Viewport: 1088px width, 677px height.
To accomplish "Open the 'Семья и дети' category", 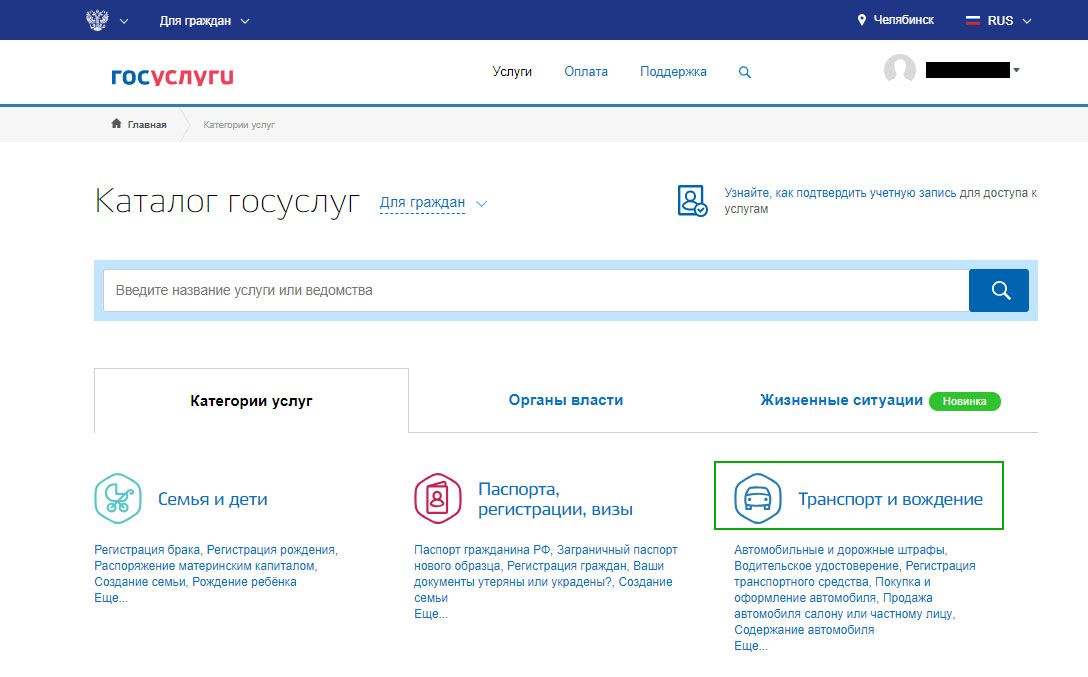I will click(212, 499).
